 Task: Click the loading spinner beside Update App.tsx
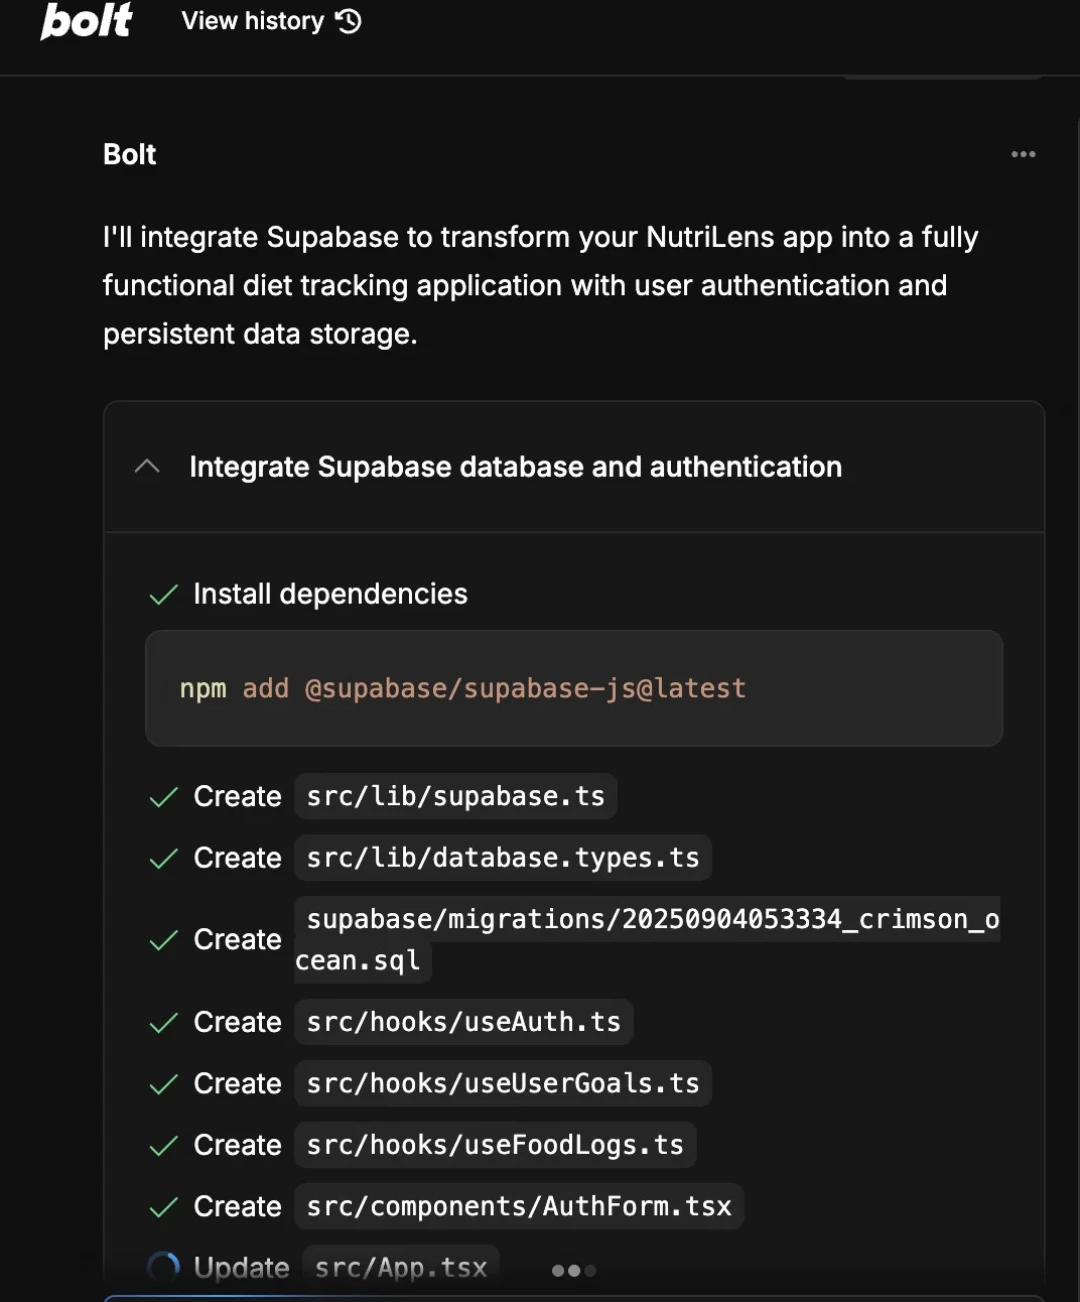coord(163,1268)
